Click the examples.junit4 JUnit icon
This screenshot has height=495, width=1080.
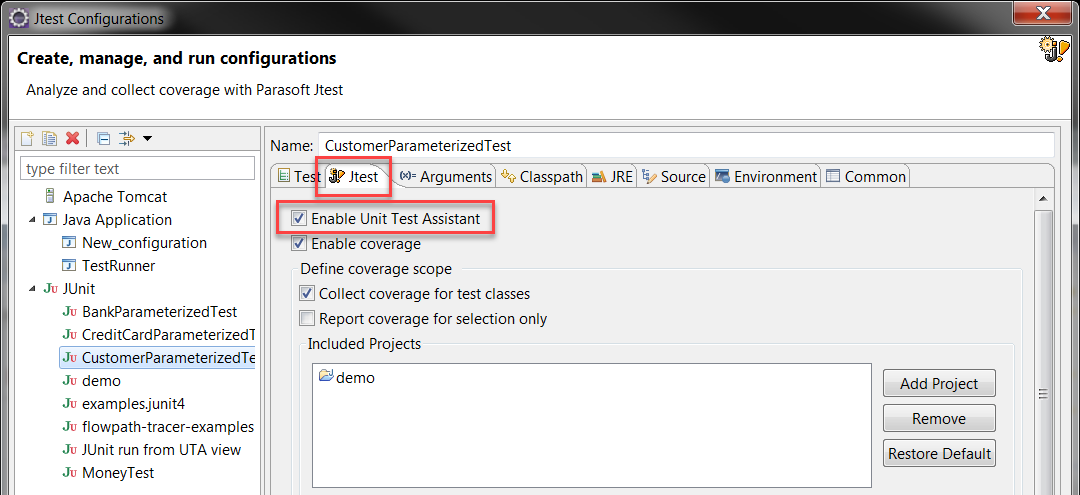pos(69,403)
